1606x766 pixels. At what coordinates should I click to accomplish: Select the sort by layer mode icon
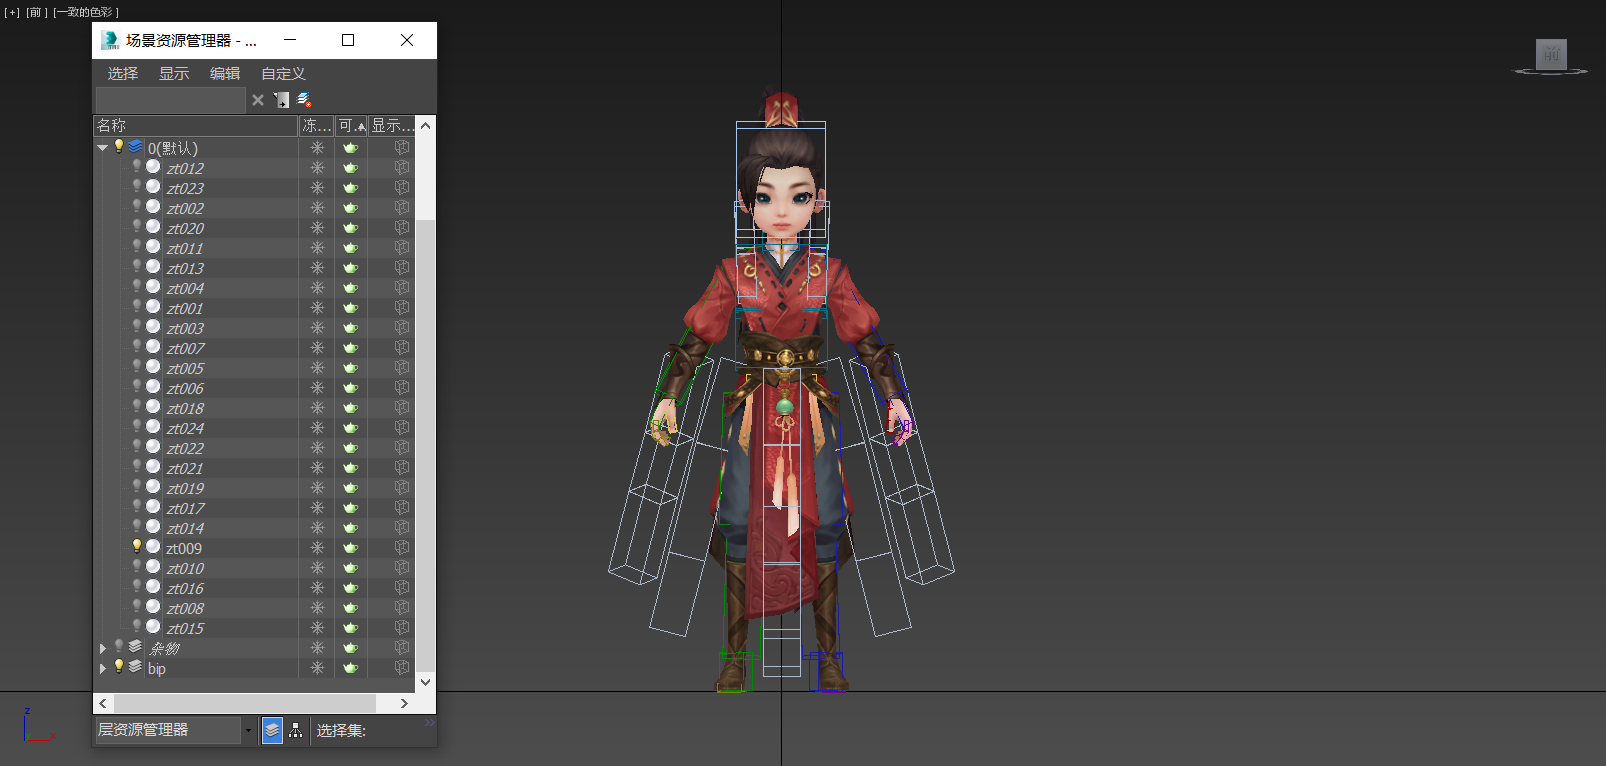coord(272,731)
